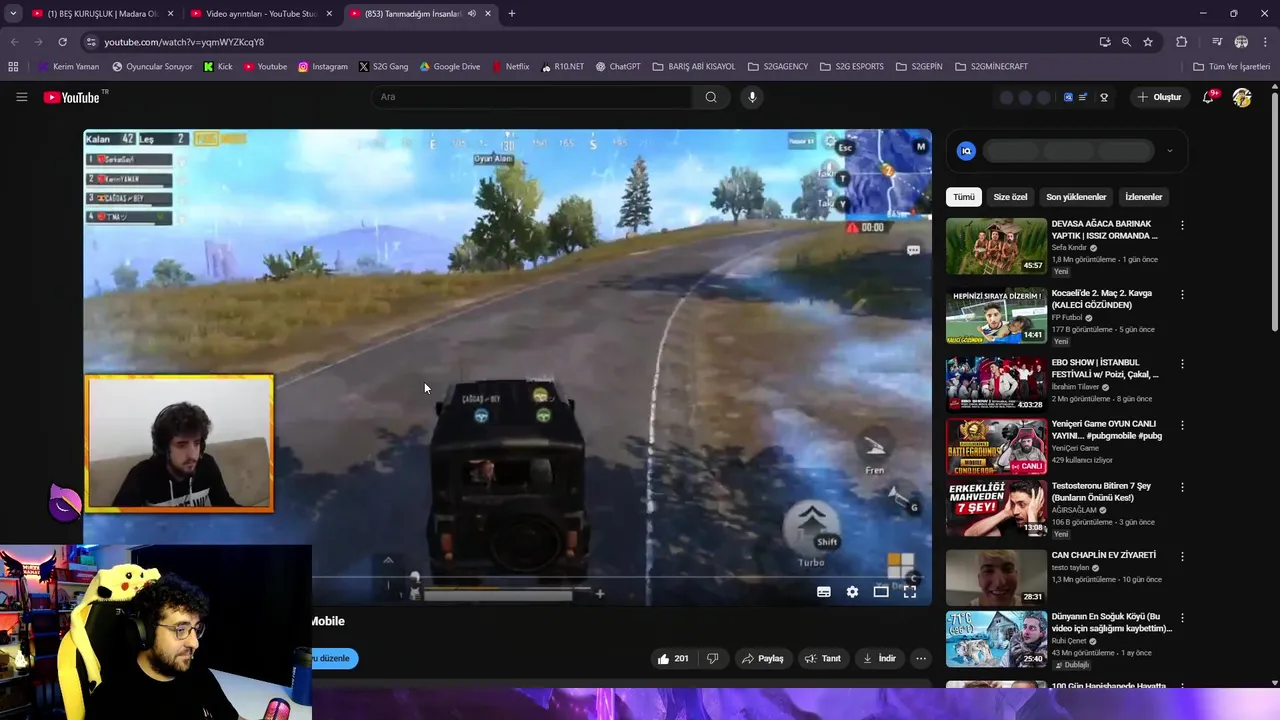Screen dimensions: 1280x720
Task: Open more actions menu under video
Action: (921, 658)
